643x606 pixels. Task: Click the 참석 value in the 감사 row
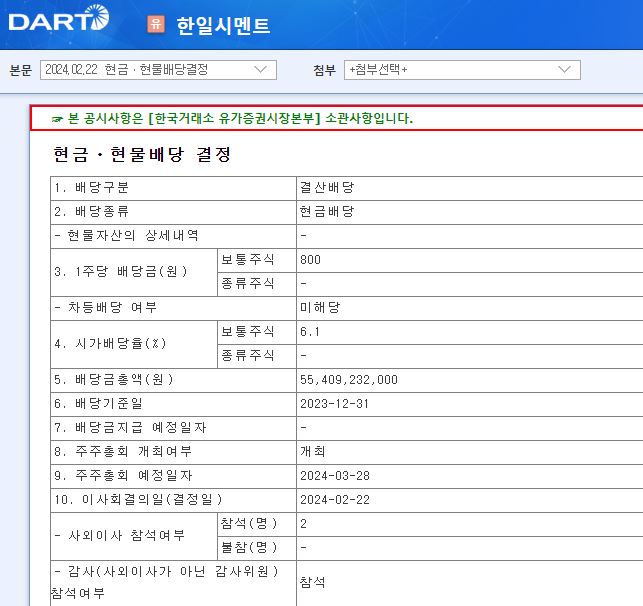tap(312, 583)
